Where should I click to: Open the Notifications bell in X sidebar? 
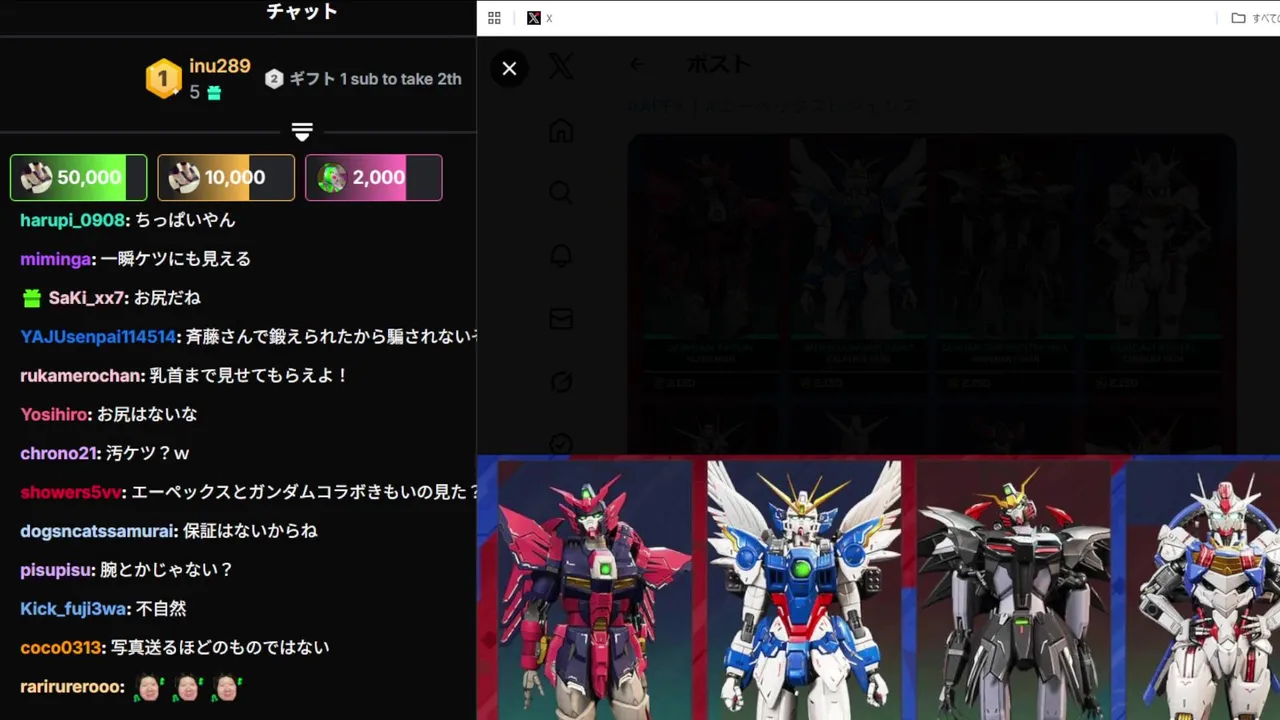(x=561, y=256)
